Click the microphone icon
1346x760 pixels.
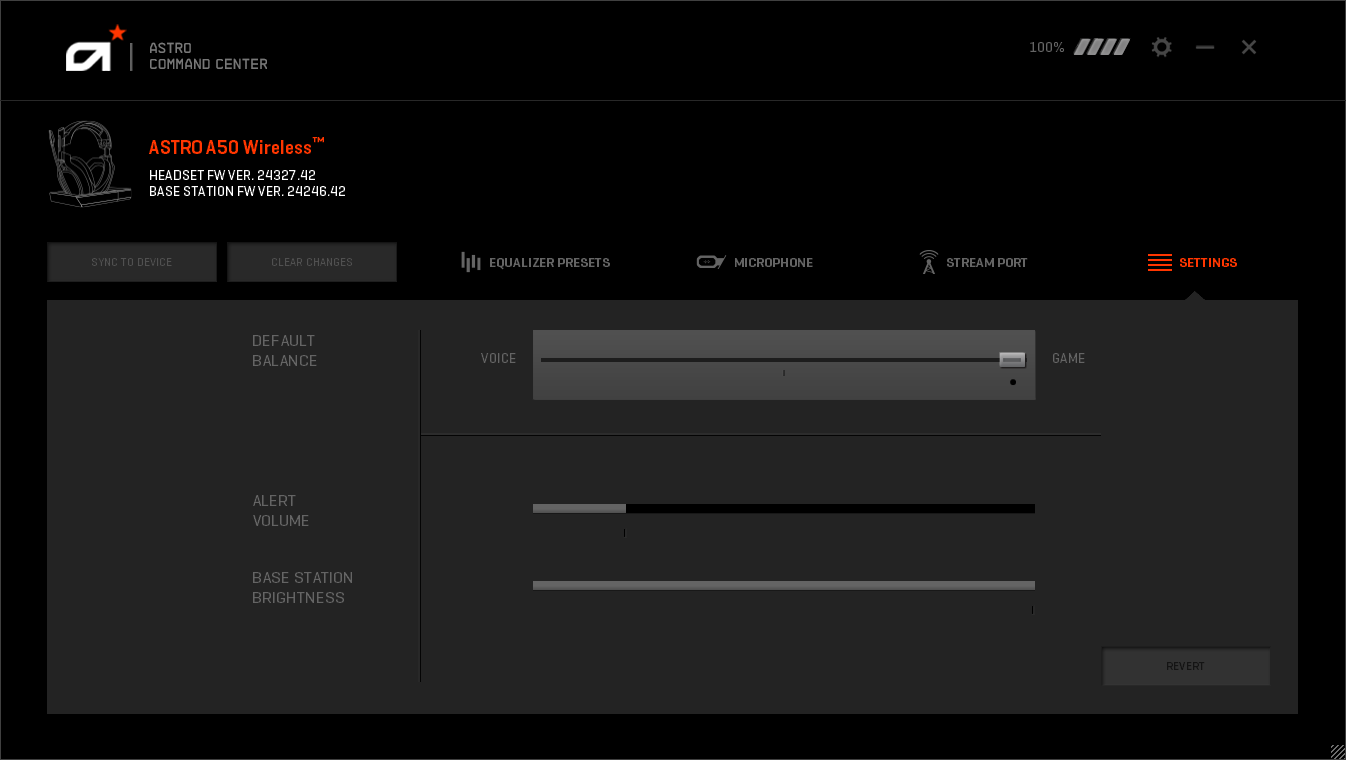pyautogui.click(x=711, y=262)
